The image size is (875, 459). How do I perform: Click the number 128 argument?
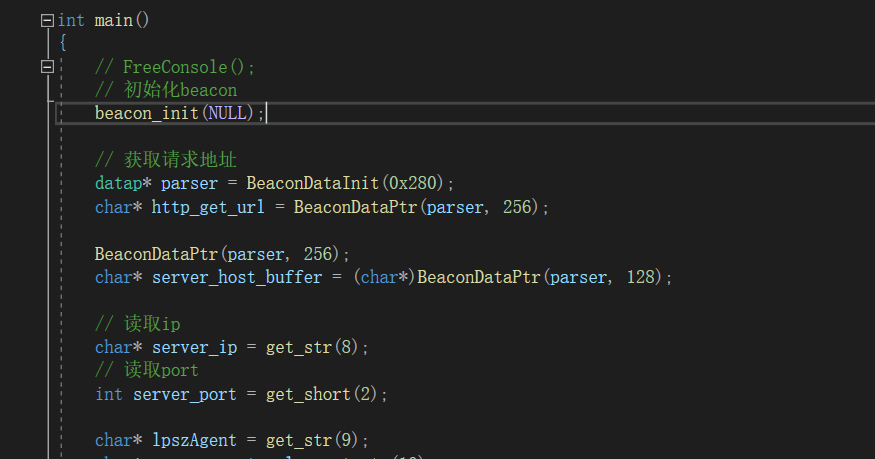tap(641, 277)
